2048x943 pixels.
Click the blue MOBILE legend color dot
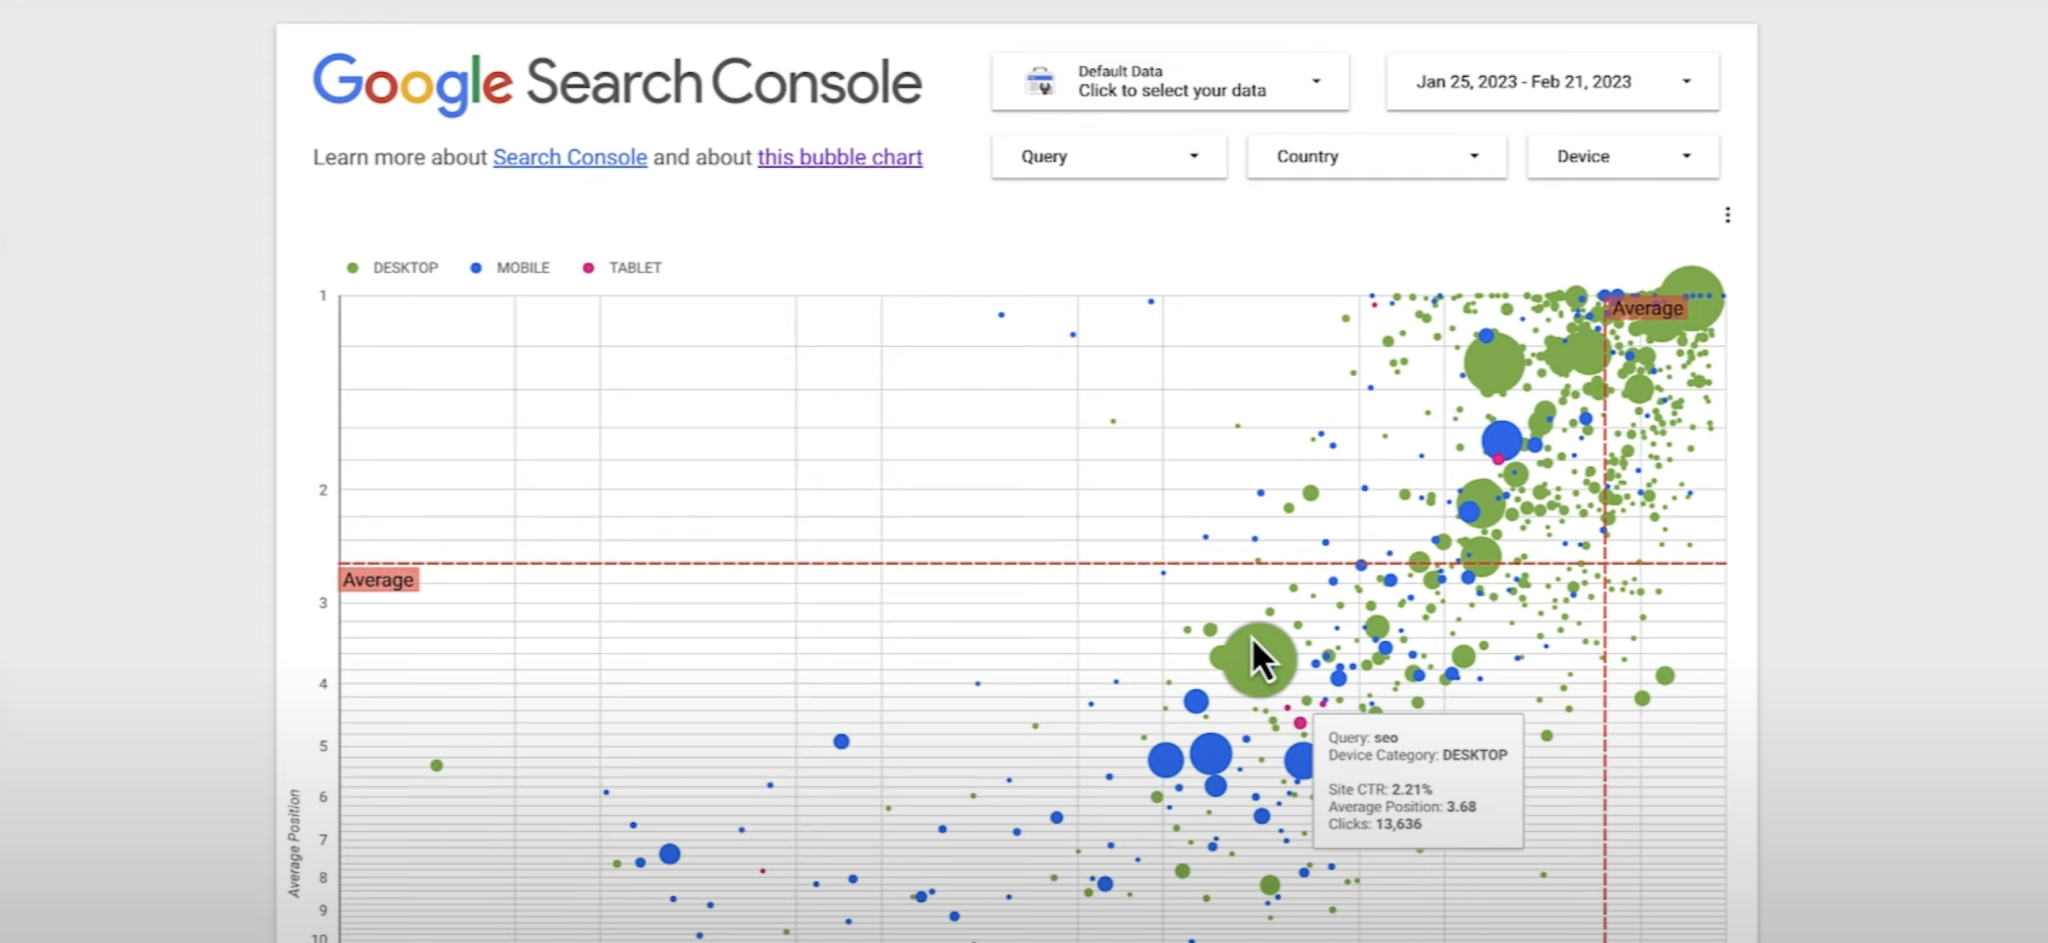(475, 268)
